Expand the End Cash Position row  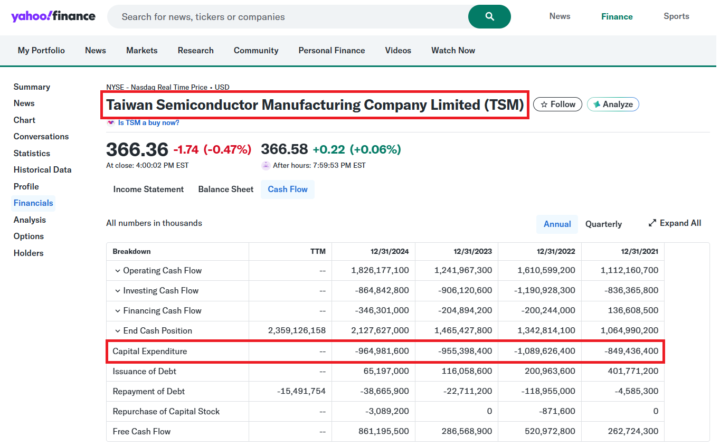click(x=118, y=331)
